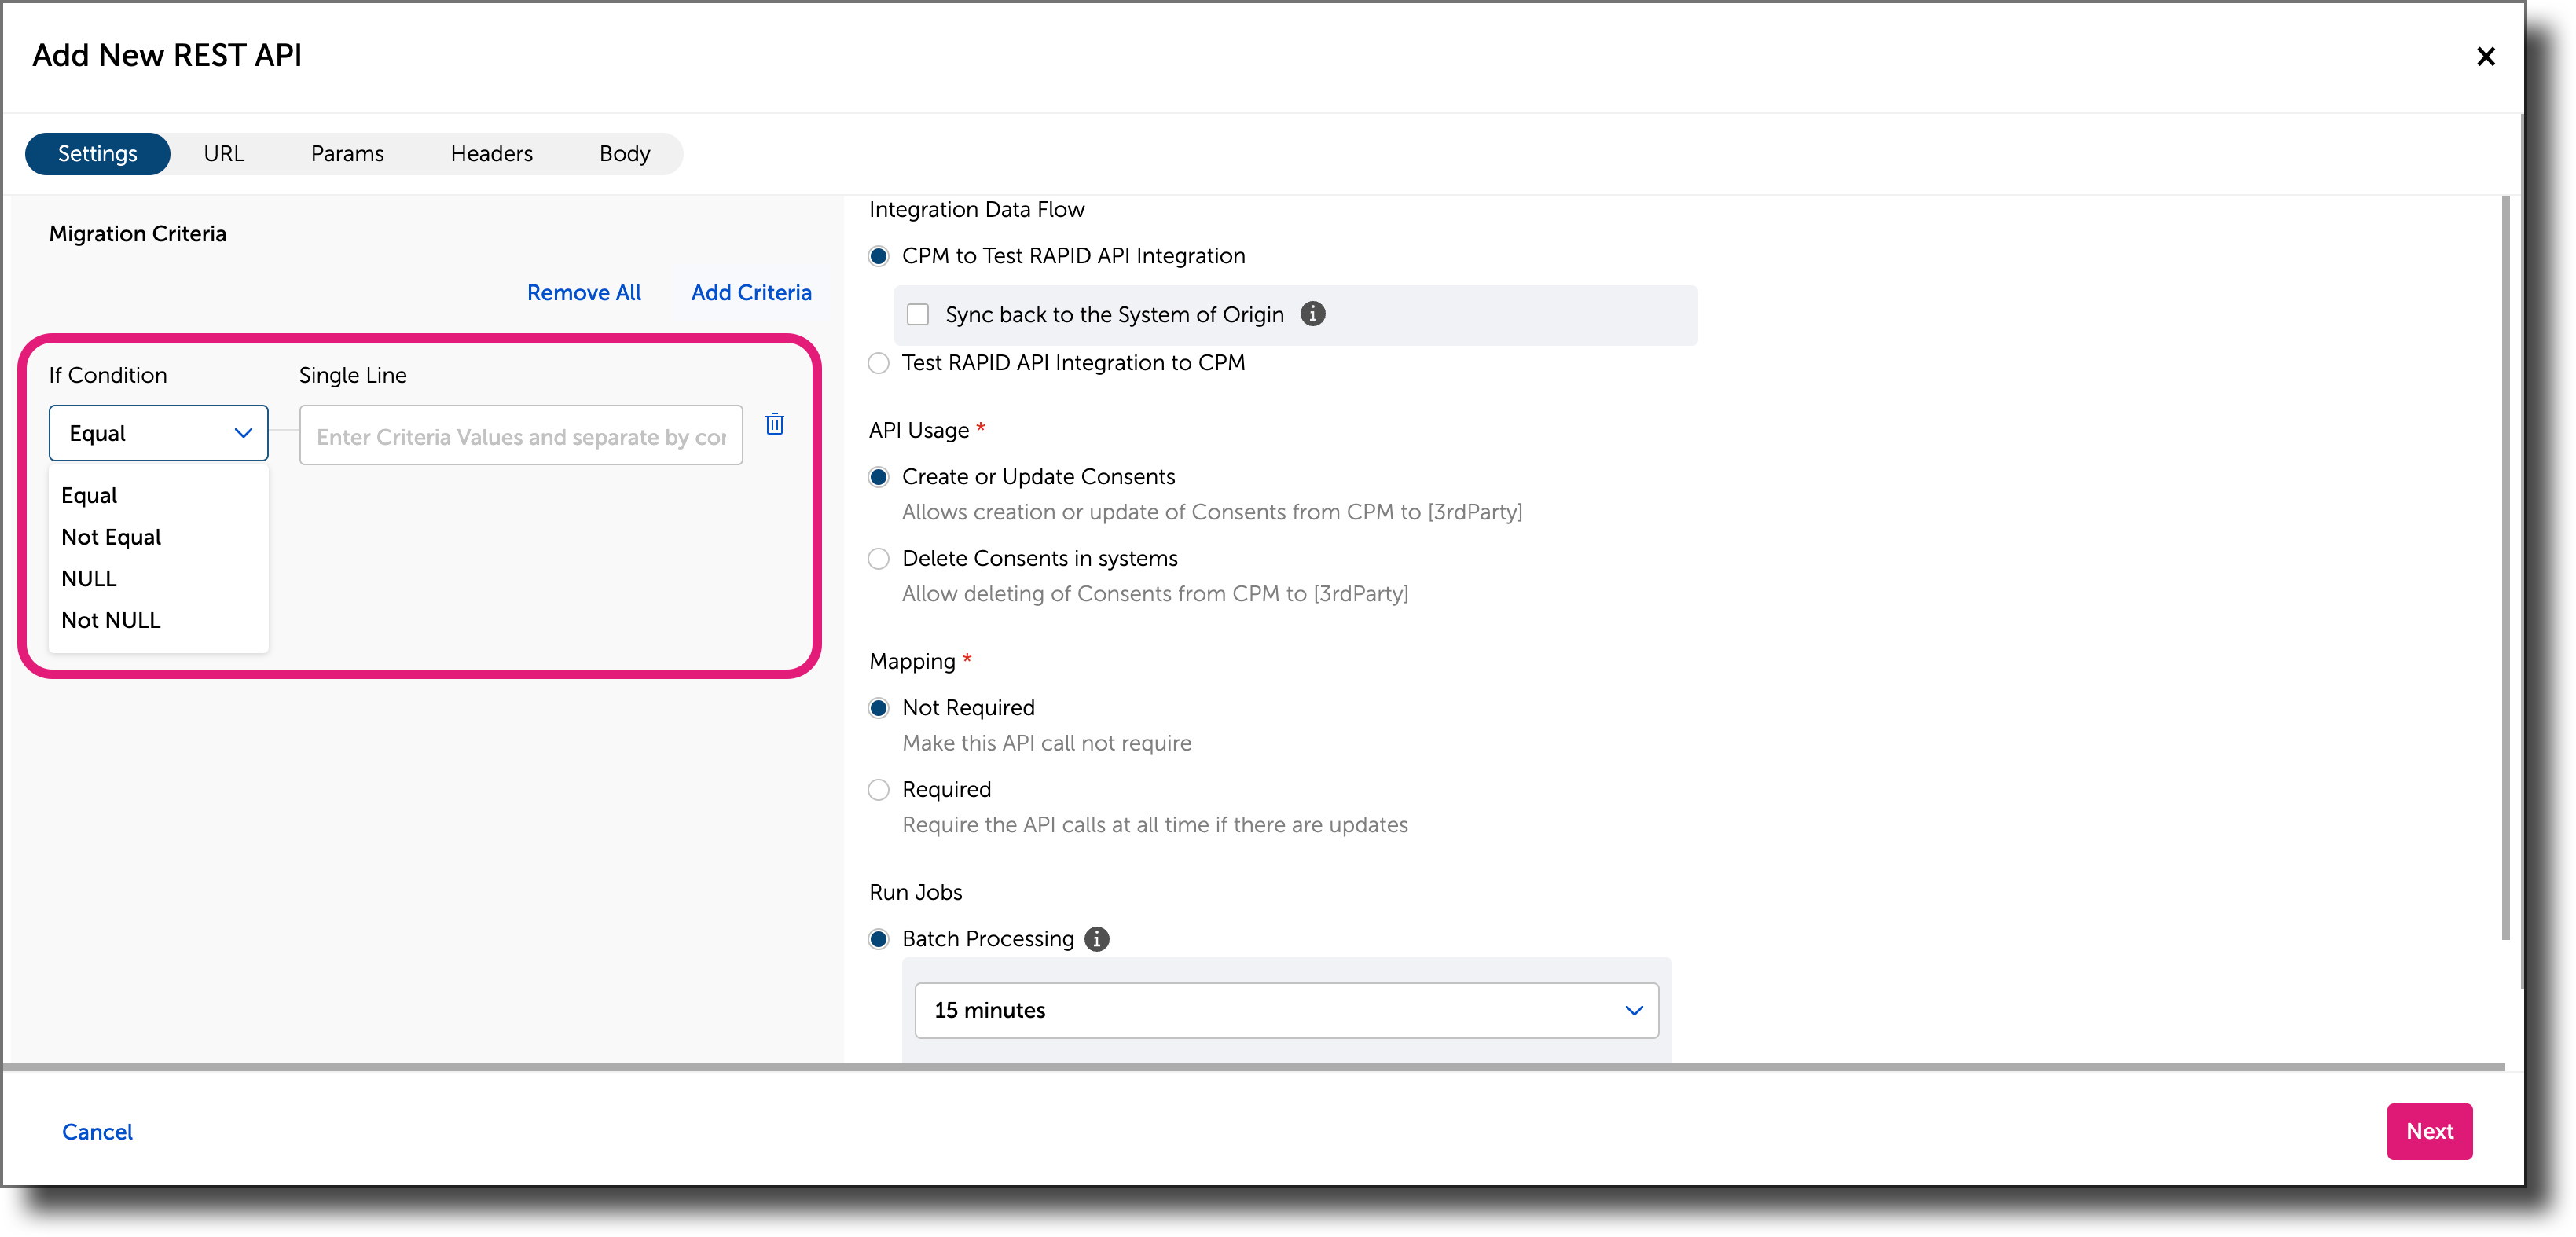Click the Next button
Viewport: 2576px width, 1237px height.
[2429, 1131]
